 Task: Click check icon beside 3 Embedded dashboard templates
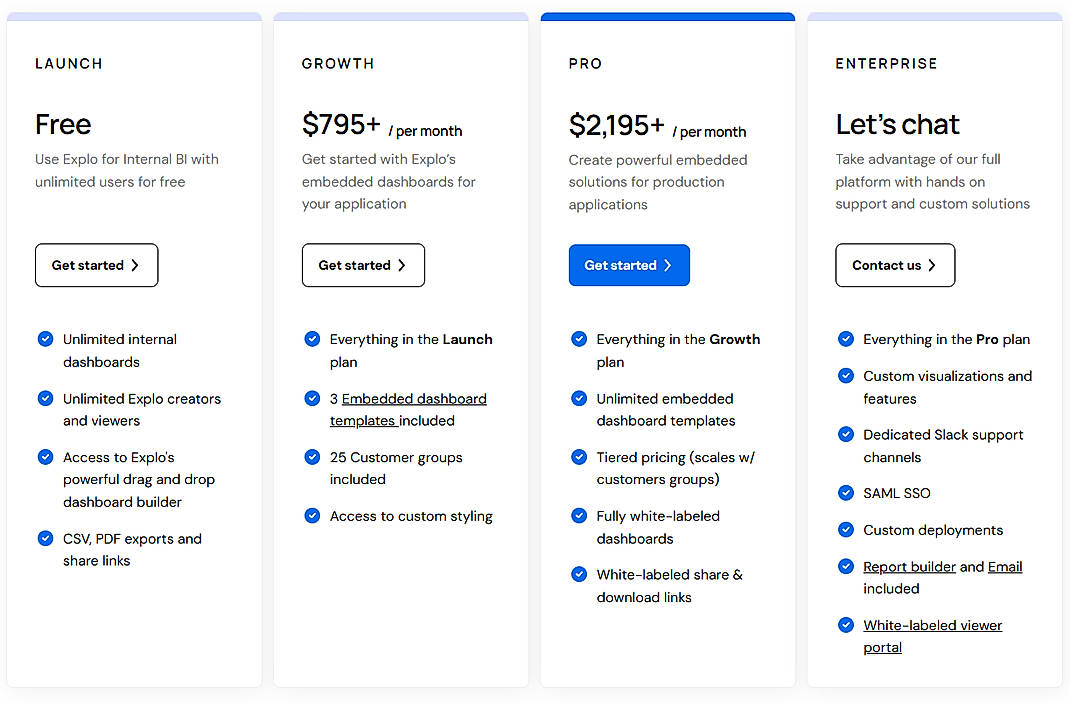pos(313,399)
